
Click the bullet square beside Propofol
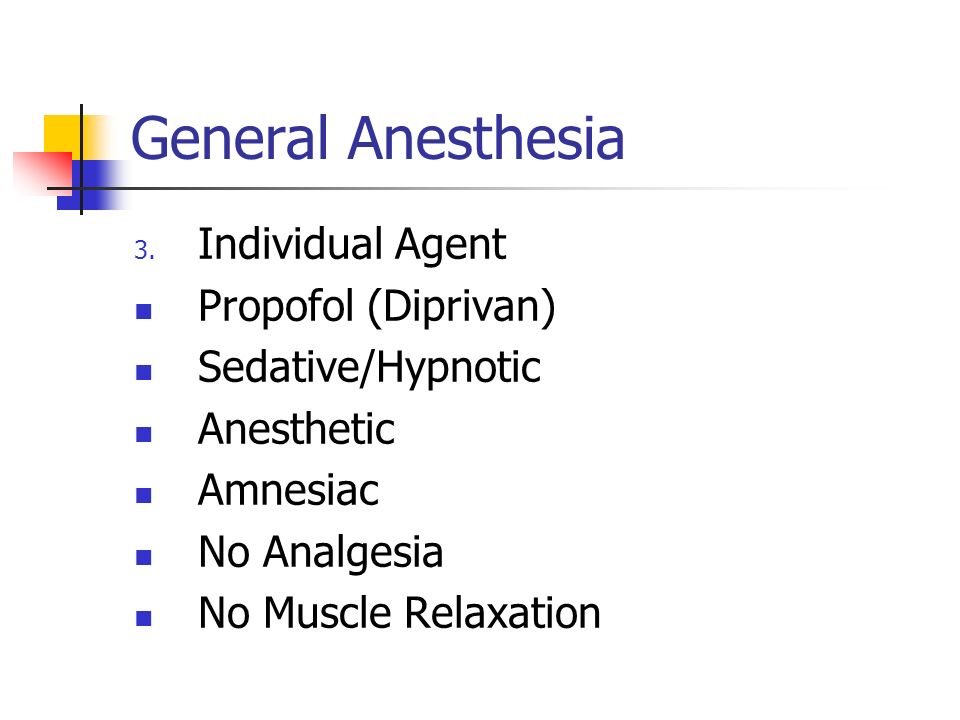(143, 312)
